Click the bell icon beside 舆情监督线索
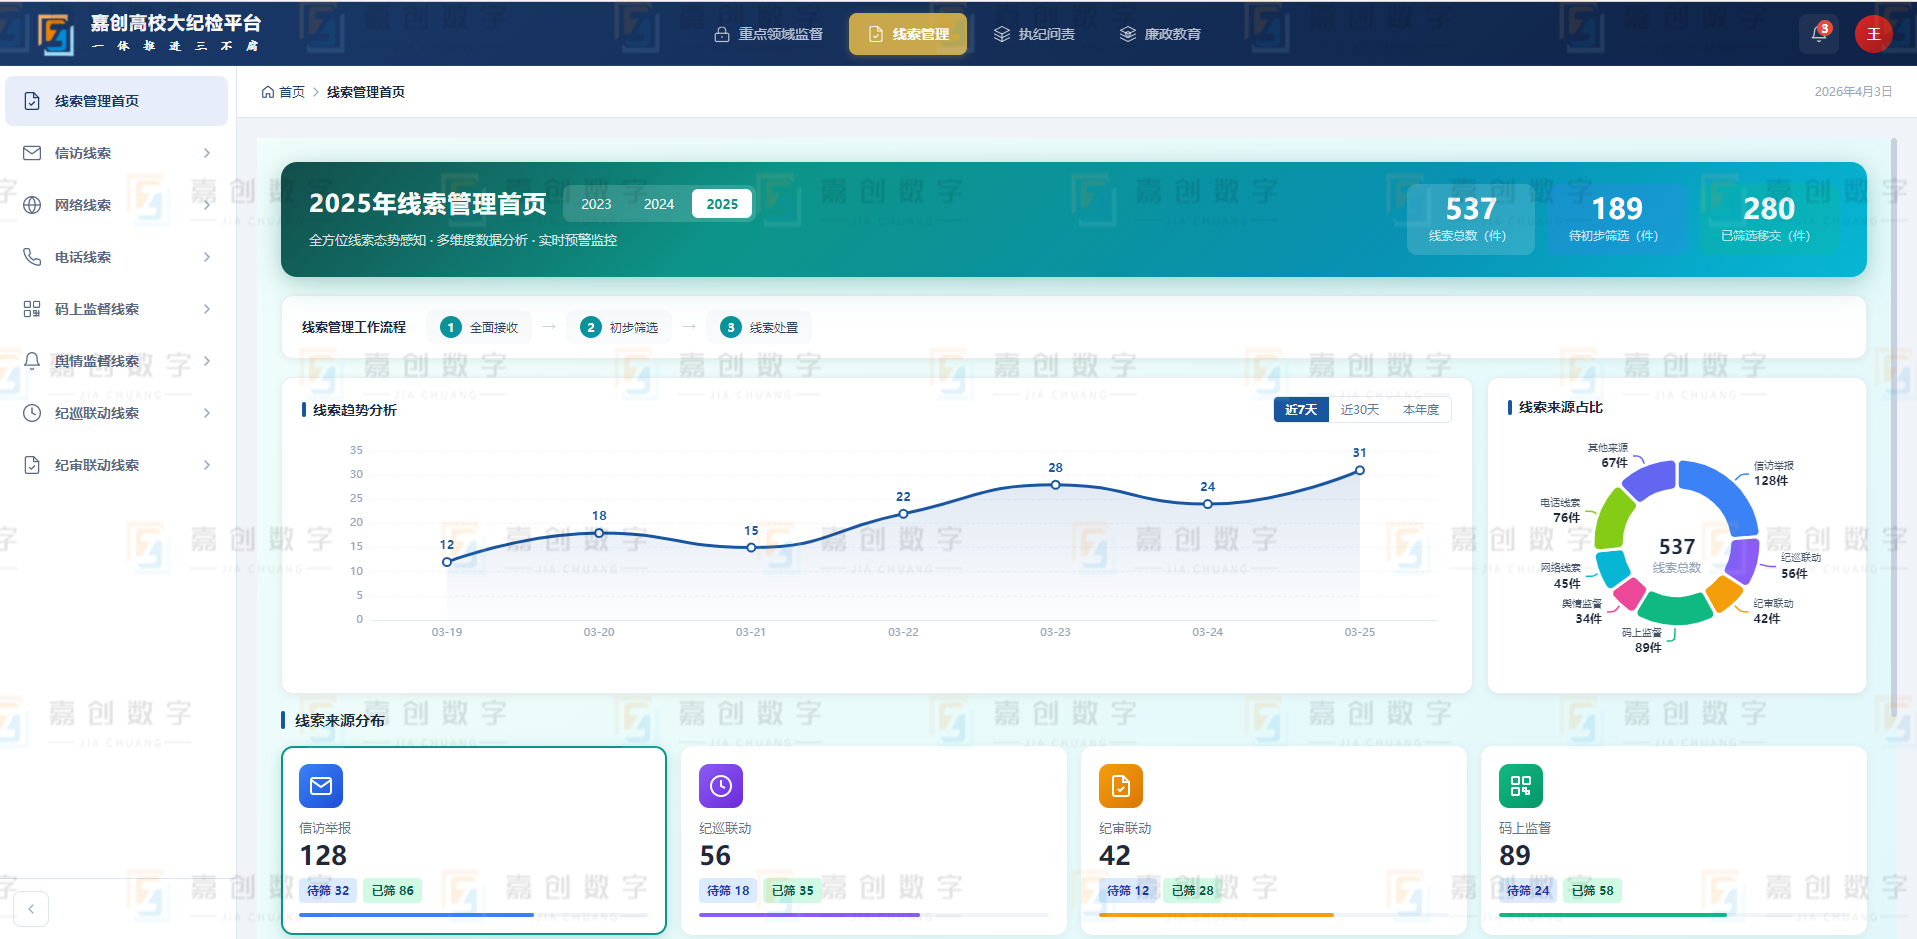 [x=32, y=361]
